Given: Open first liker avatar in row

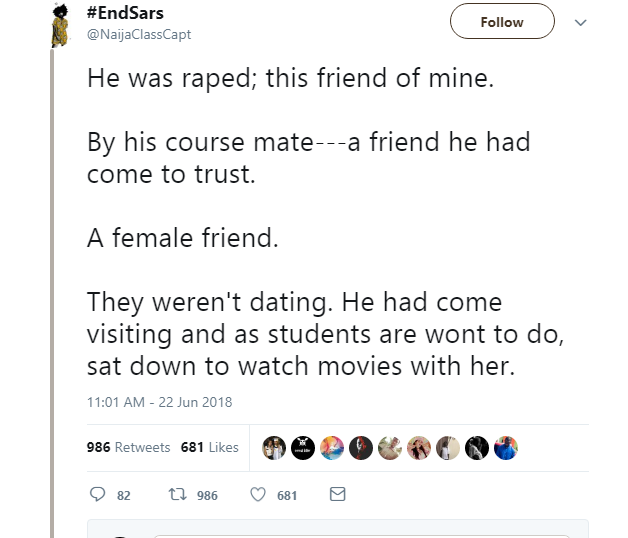Looking at the screenshot, I should pyautogui.click(x=274, y=447).
